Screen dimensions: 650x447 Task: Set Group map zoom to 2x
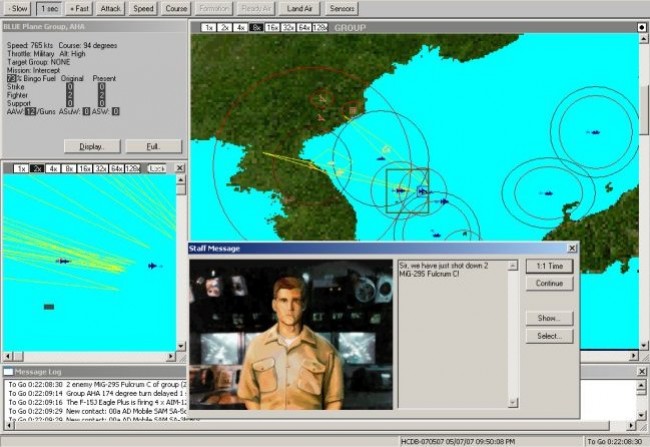(224, 28)
